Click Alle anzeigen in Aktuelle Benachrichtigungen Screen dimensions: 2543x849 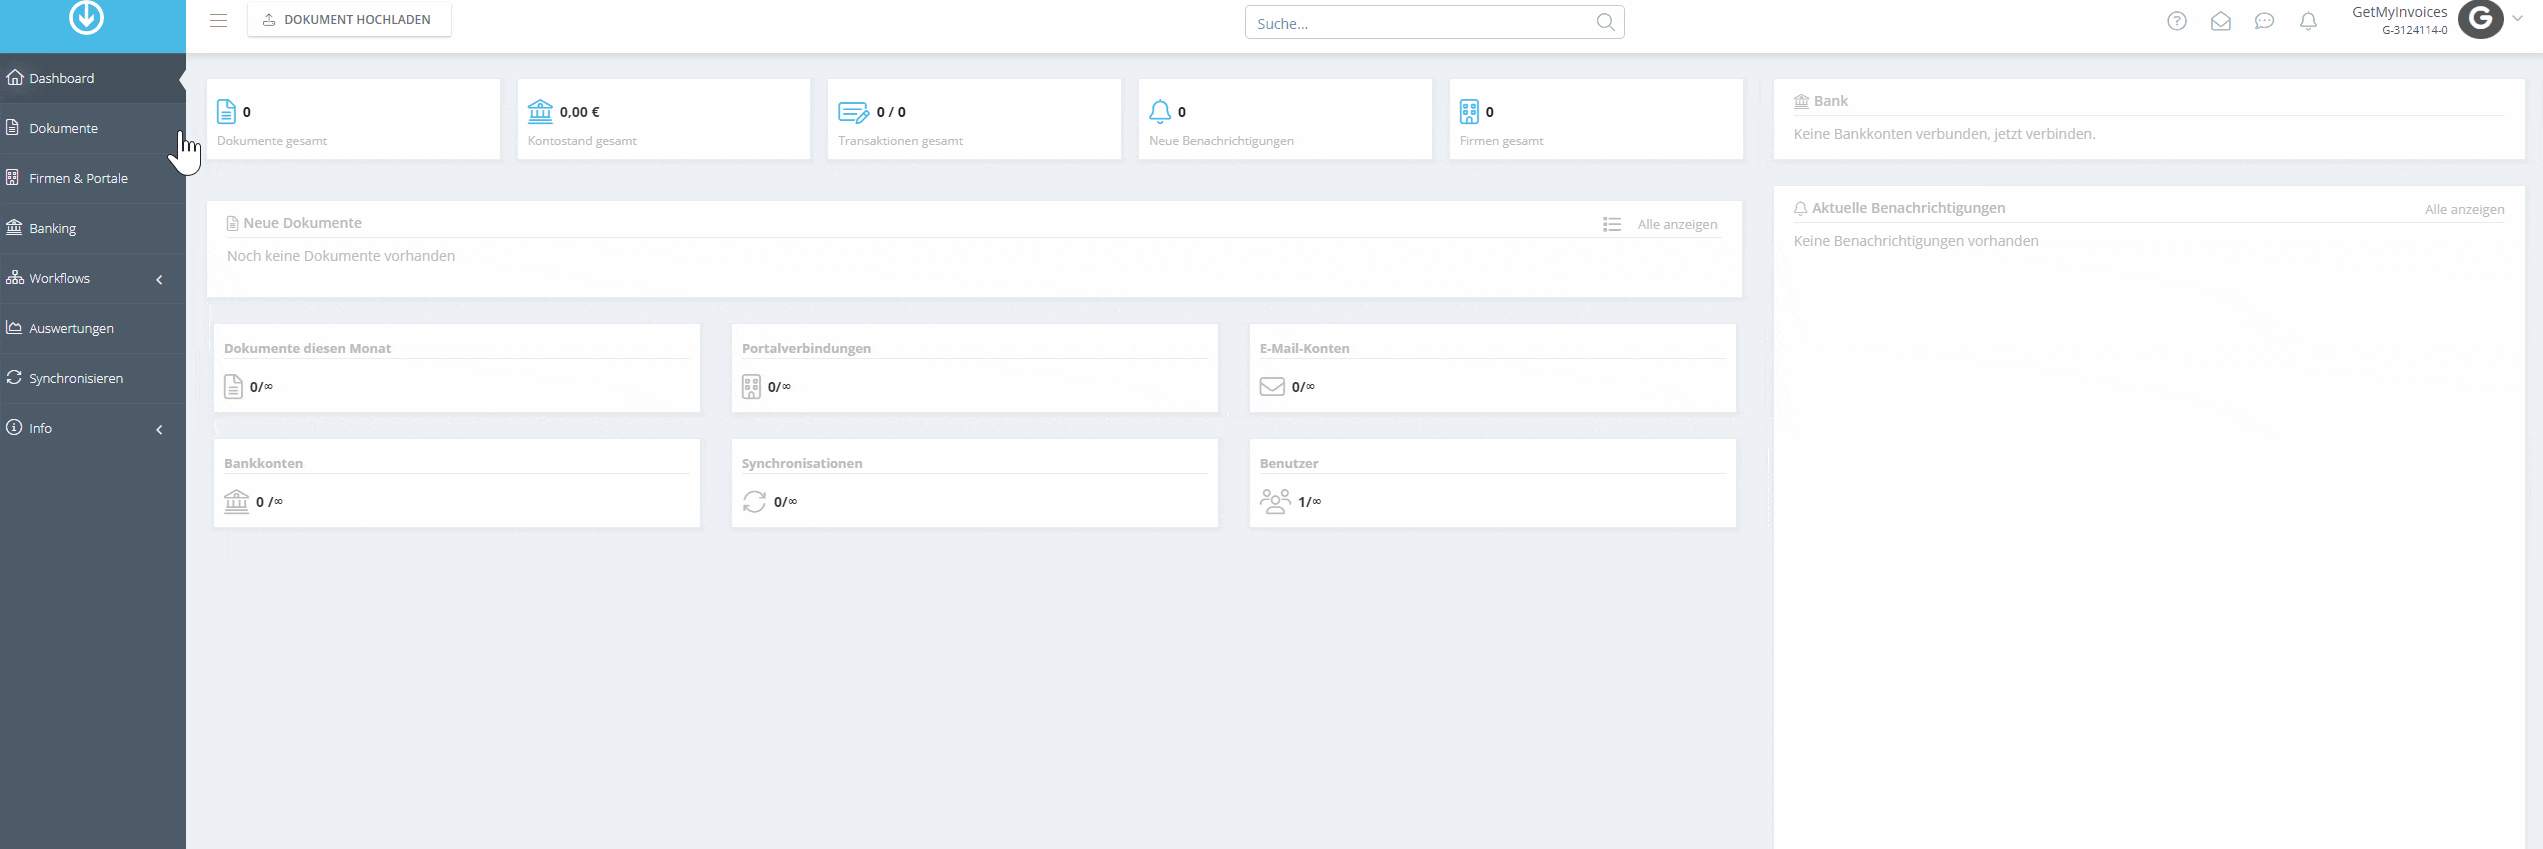click(x=2464, y=209)
